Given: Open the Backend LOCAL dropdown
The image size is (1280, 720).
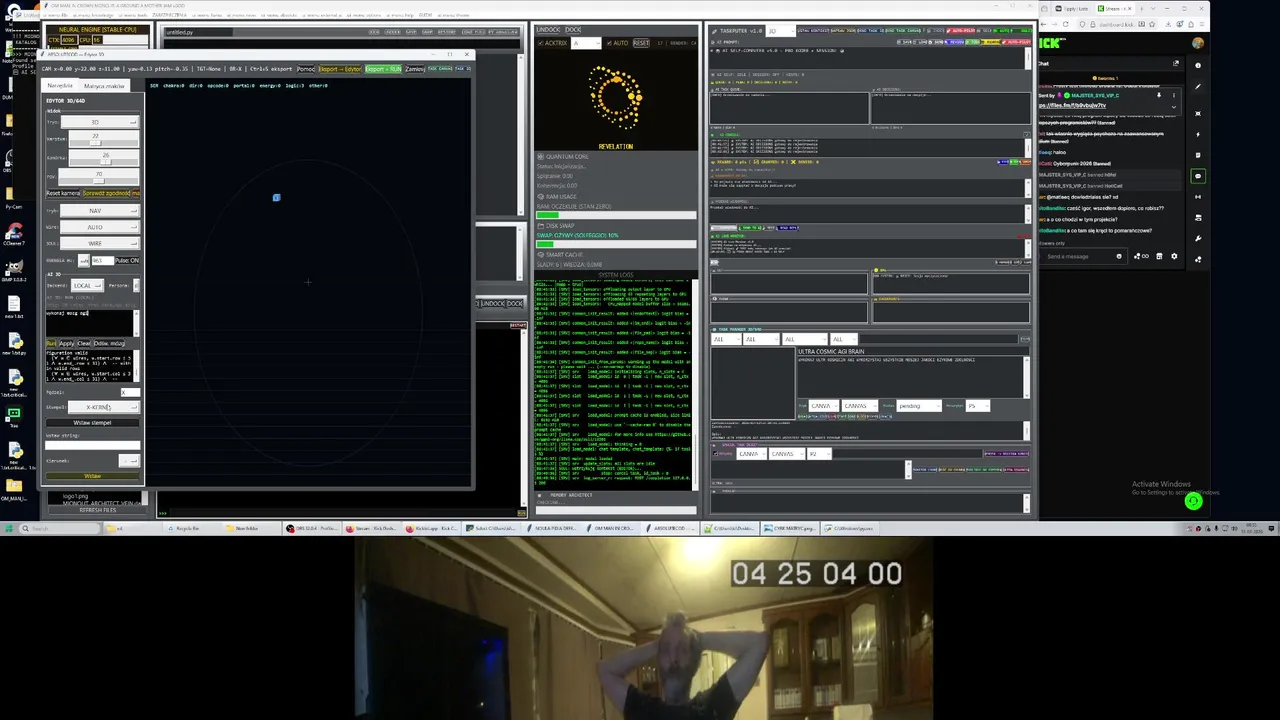Looking at the screenshot, I should pyautogui.click(x=87, y=285).
